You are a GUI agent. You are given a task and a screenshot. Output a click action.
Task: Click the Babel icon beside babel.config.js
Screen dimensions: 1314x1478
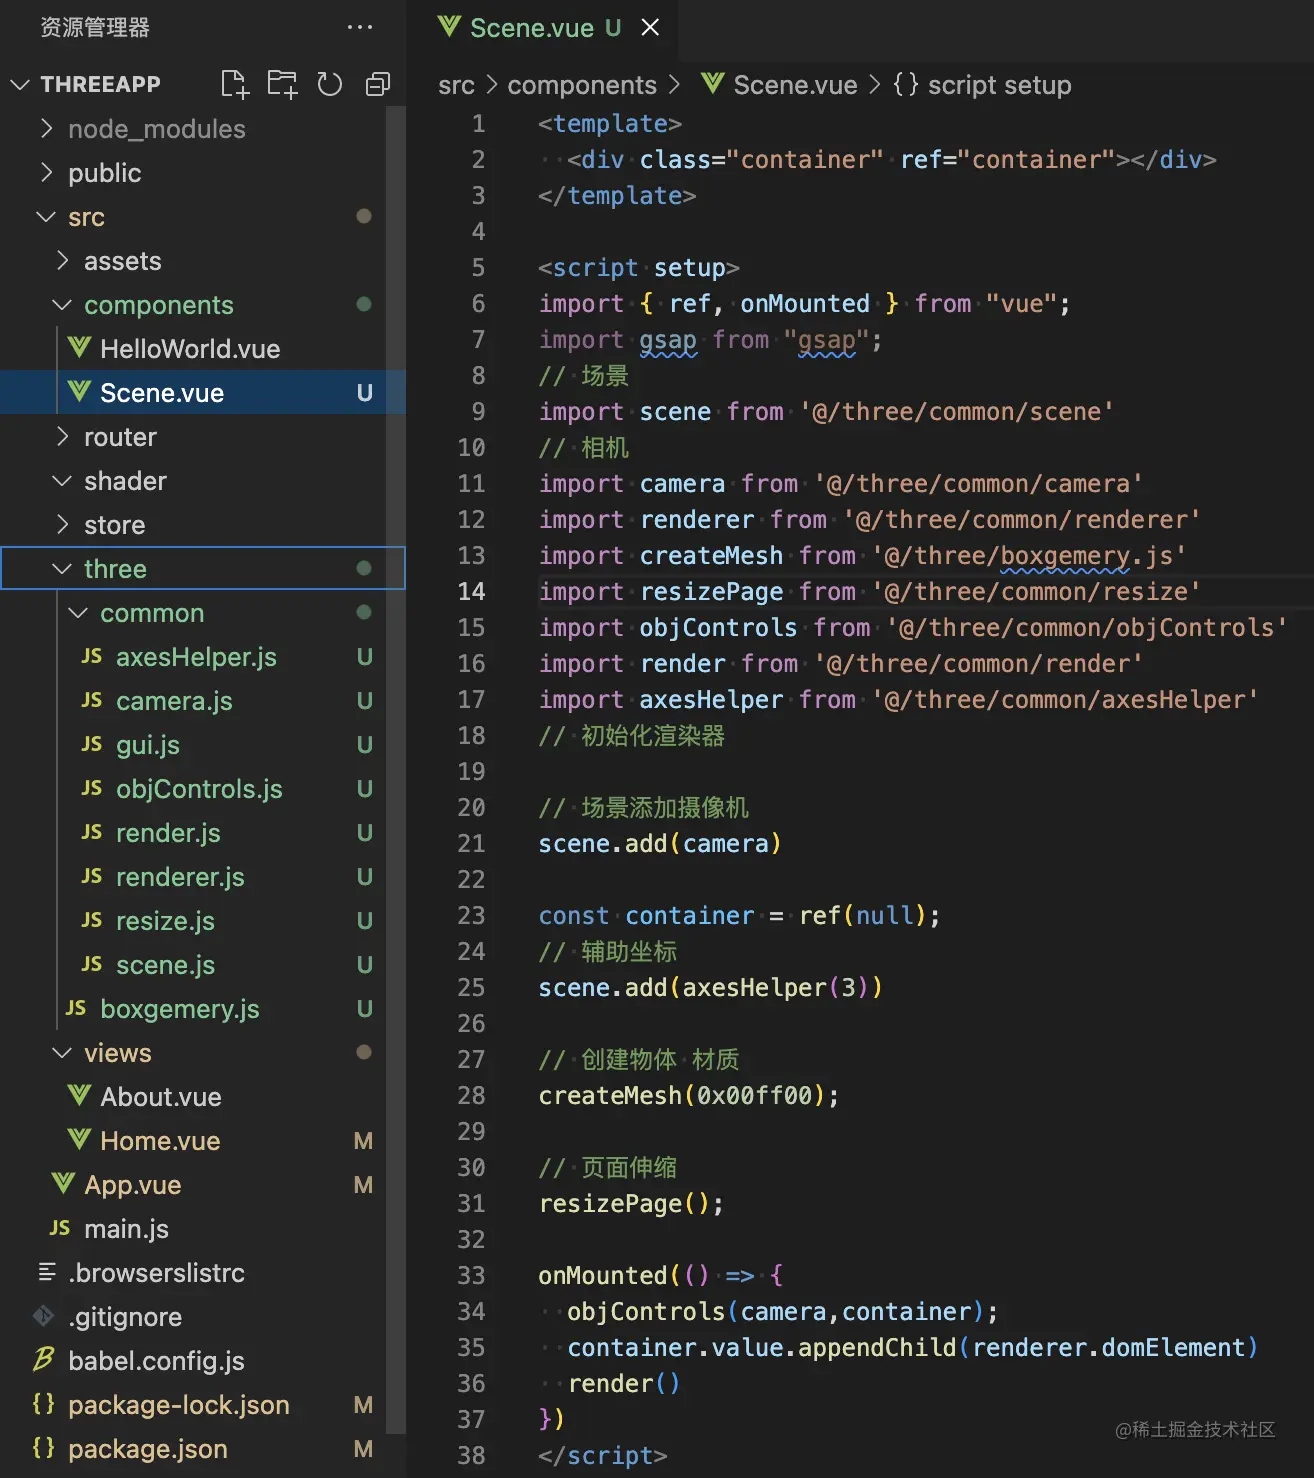pos(43,1359)
